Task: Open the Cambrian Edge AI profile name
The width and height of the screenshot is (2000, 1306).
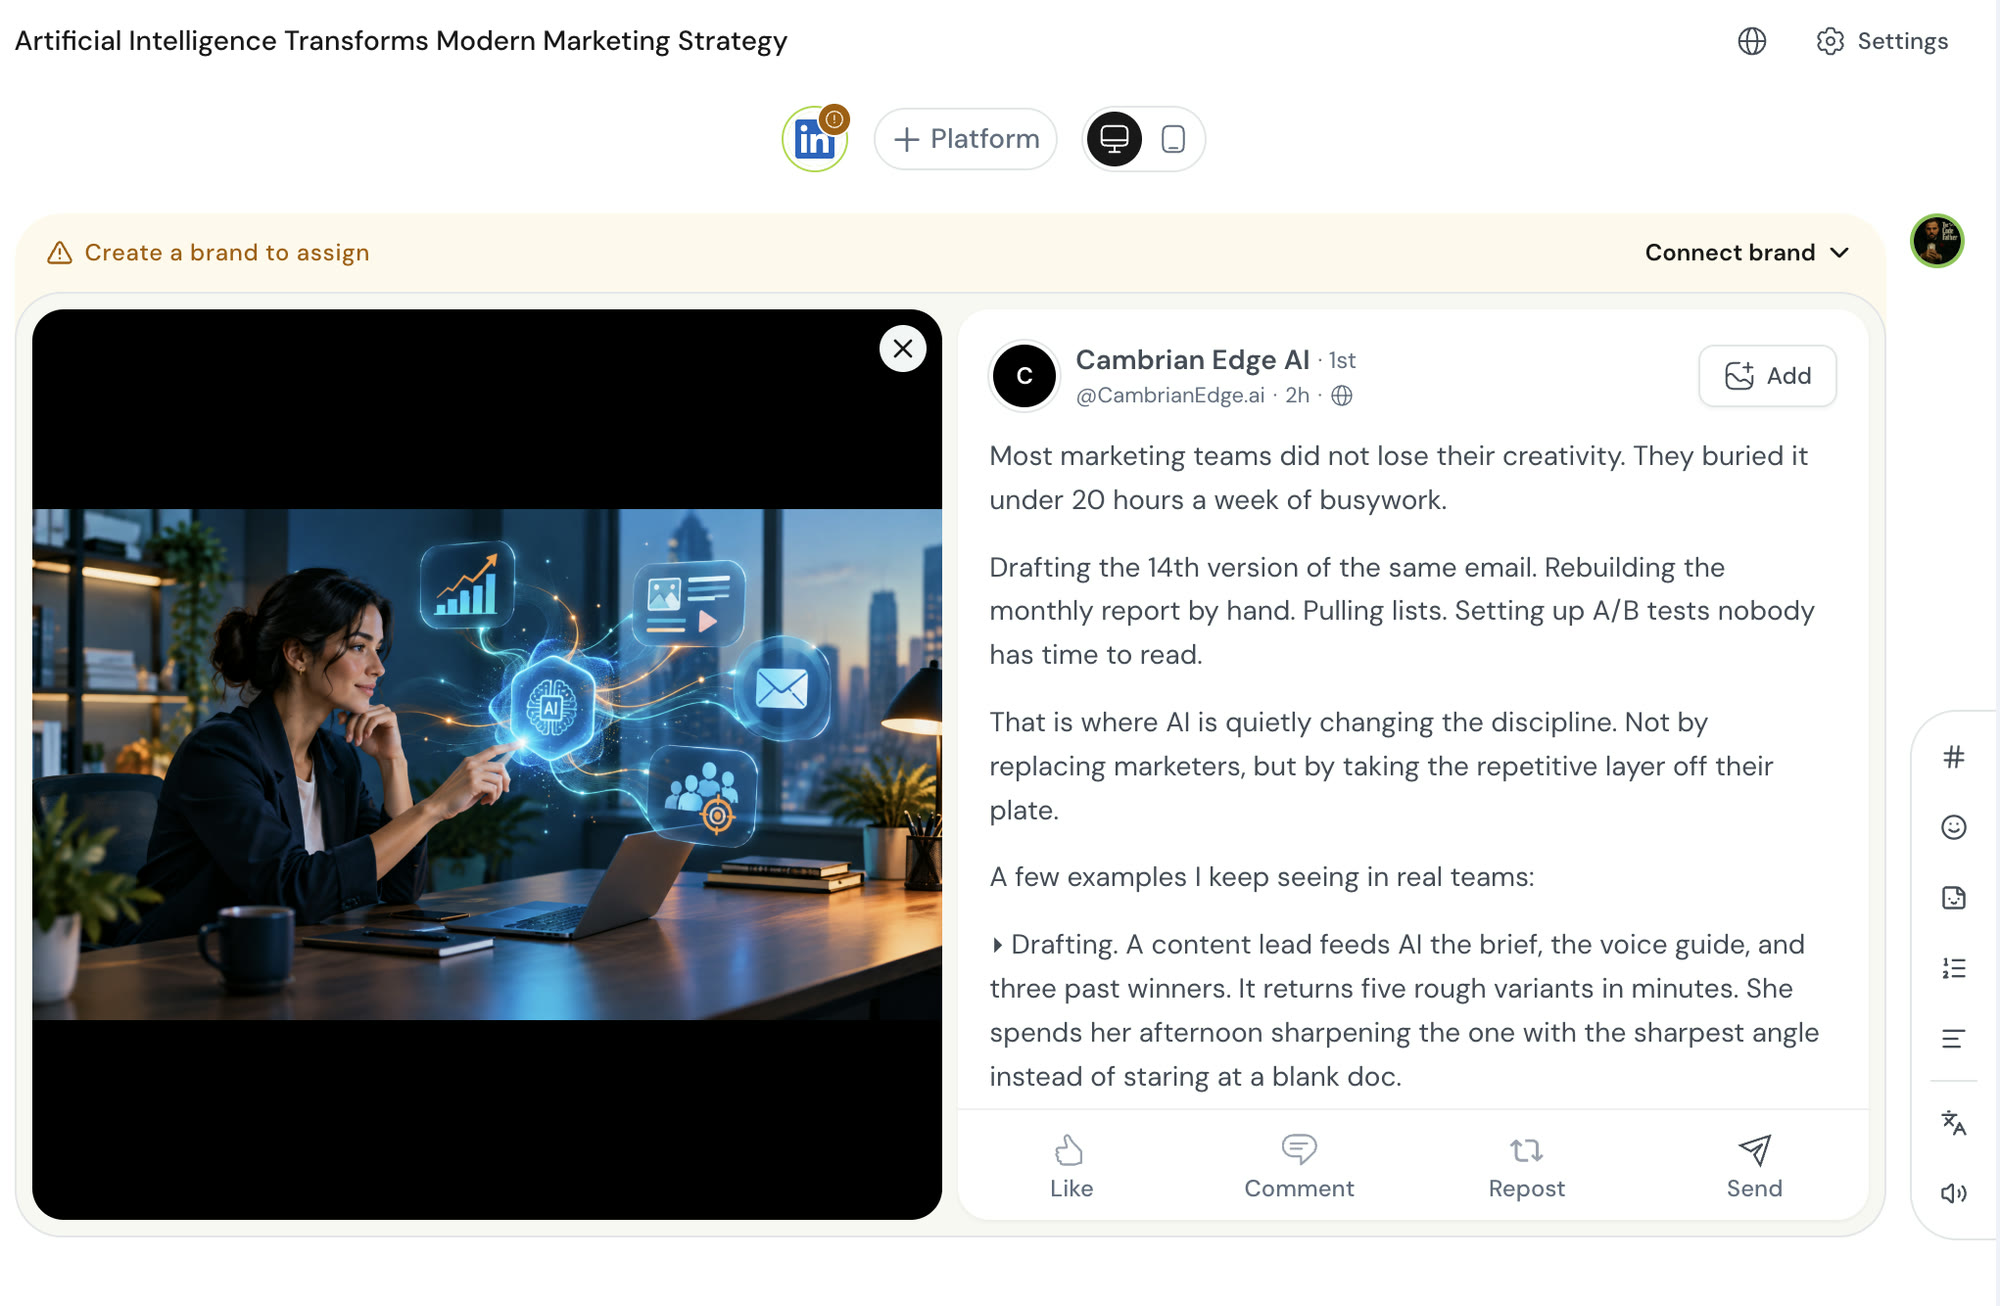Action: pos(1192,359)
